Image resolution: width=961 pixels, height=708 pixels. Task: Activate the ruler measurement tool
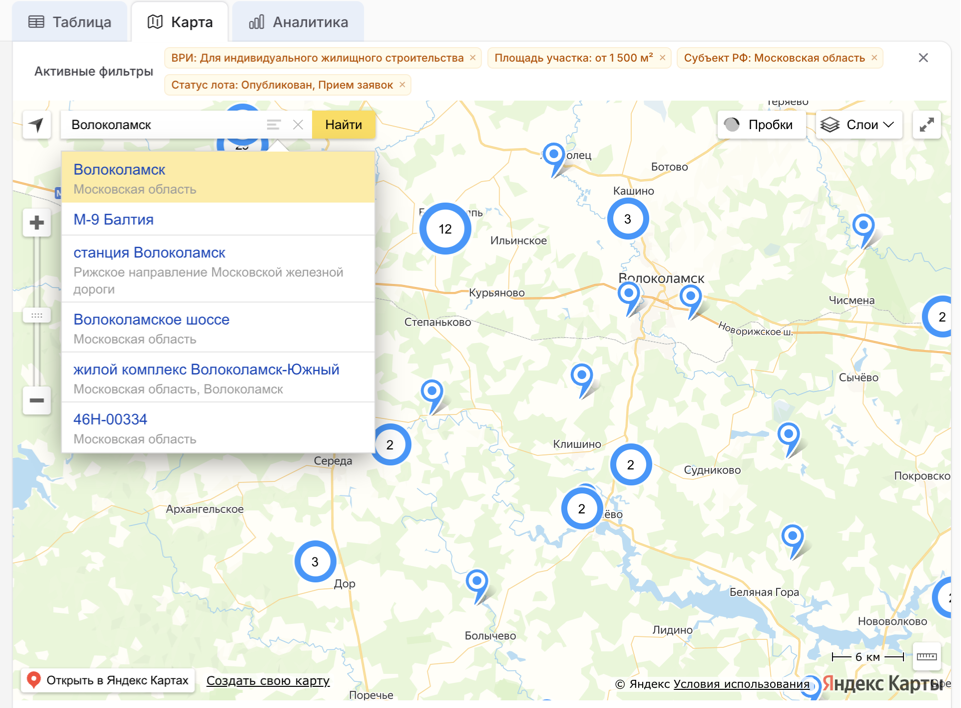(927, 657)
